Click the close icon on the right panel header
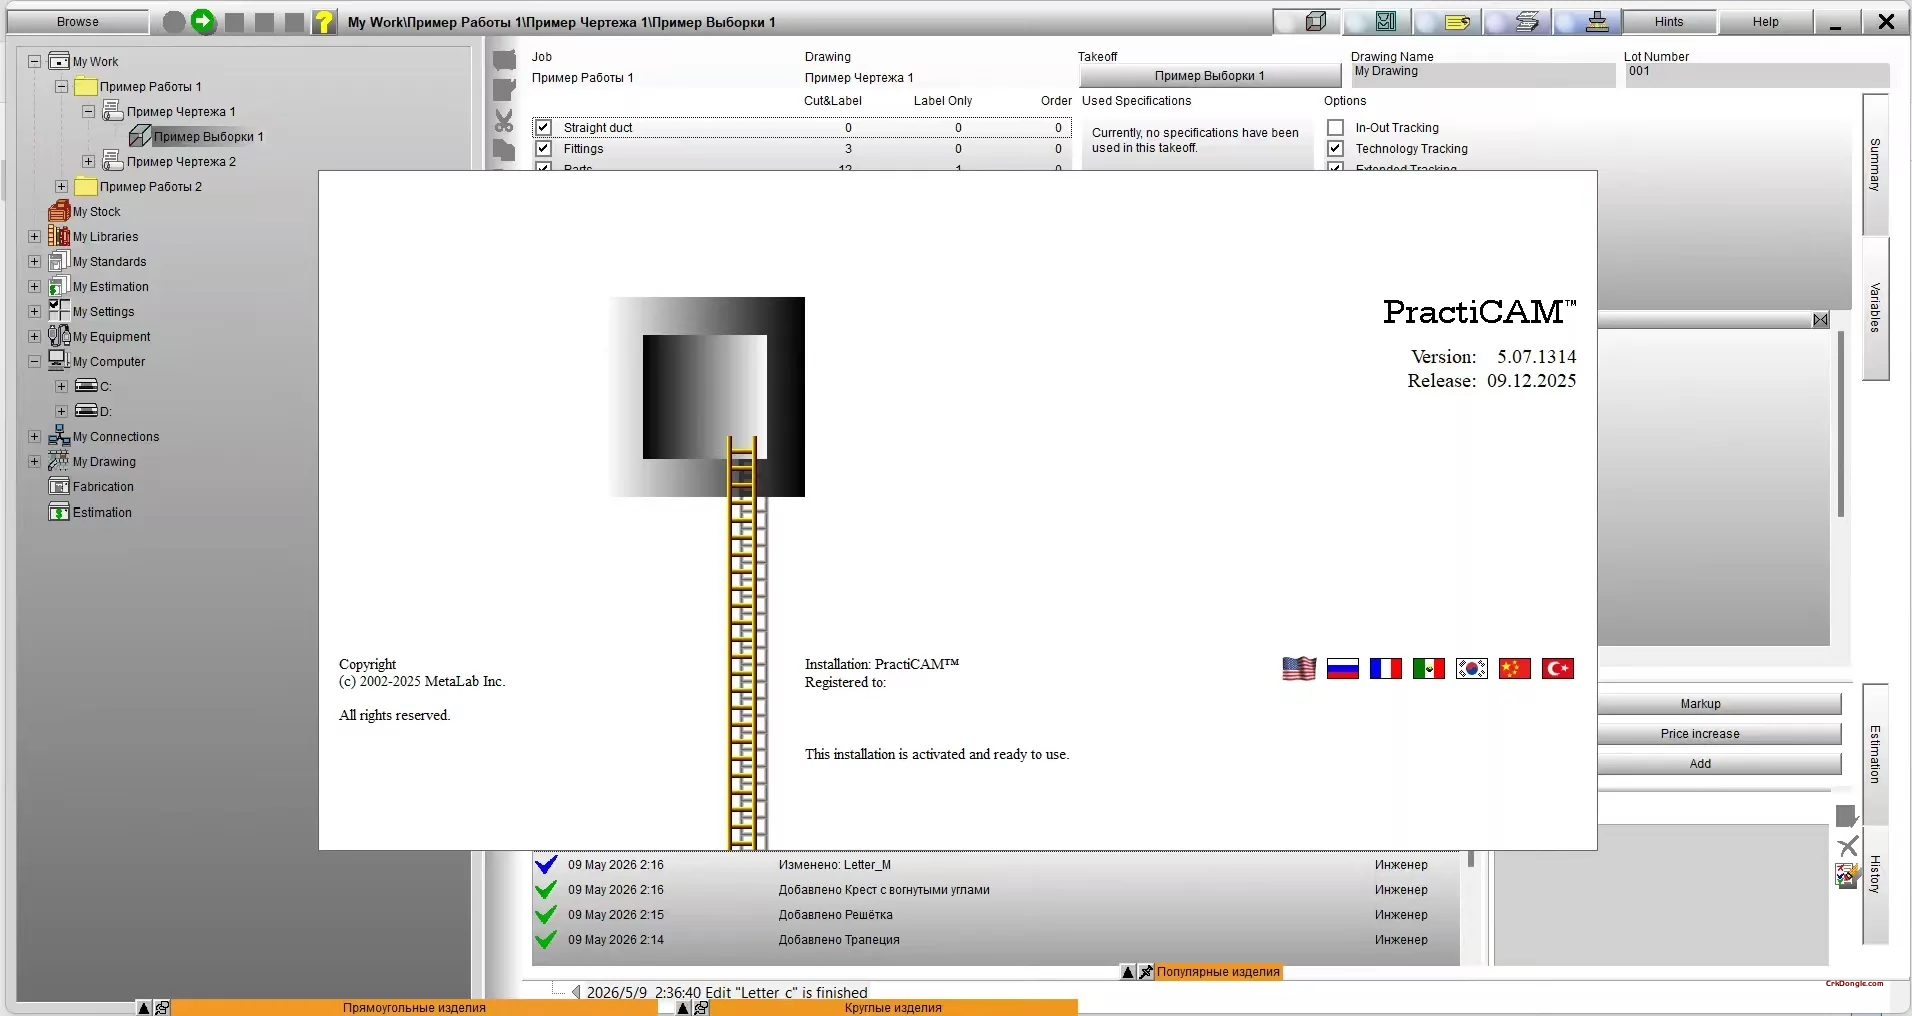This screenshot has height=1016, width=1912. pyautogui.click(x=1821, y=320)
